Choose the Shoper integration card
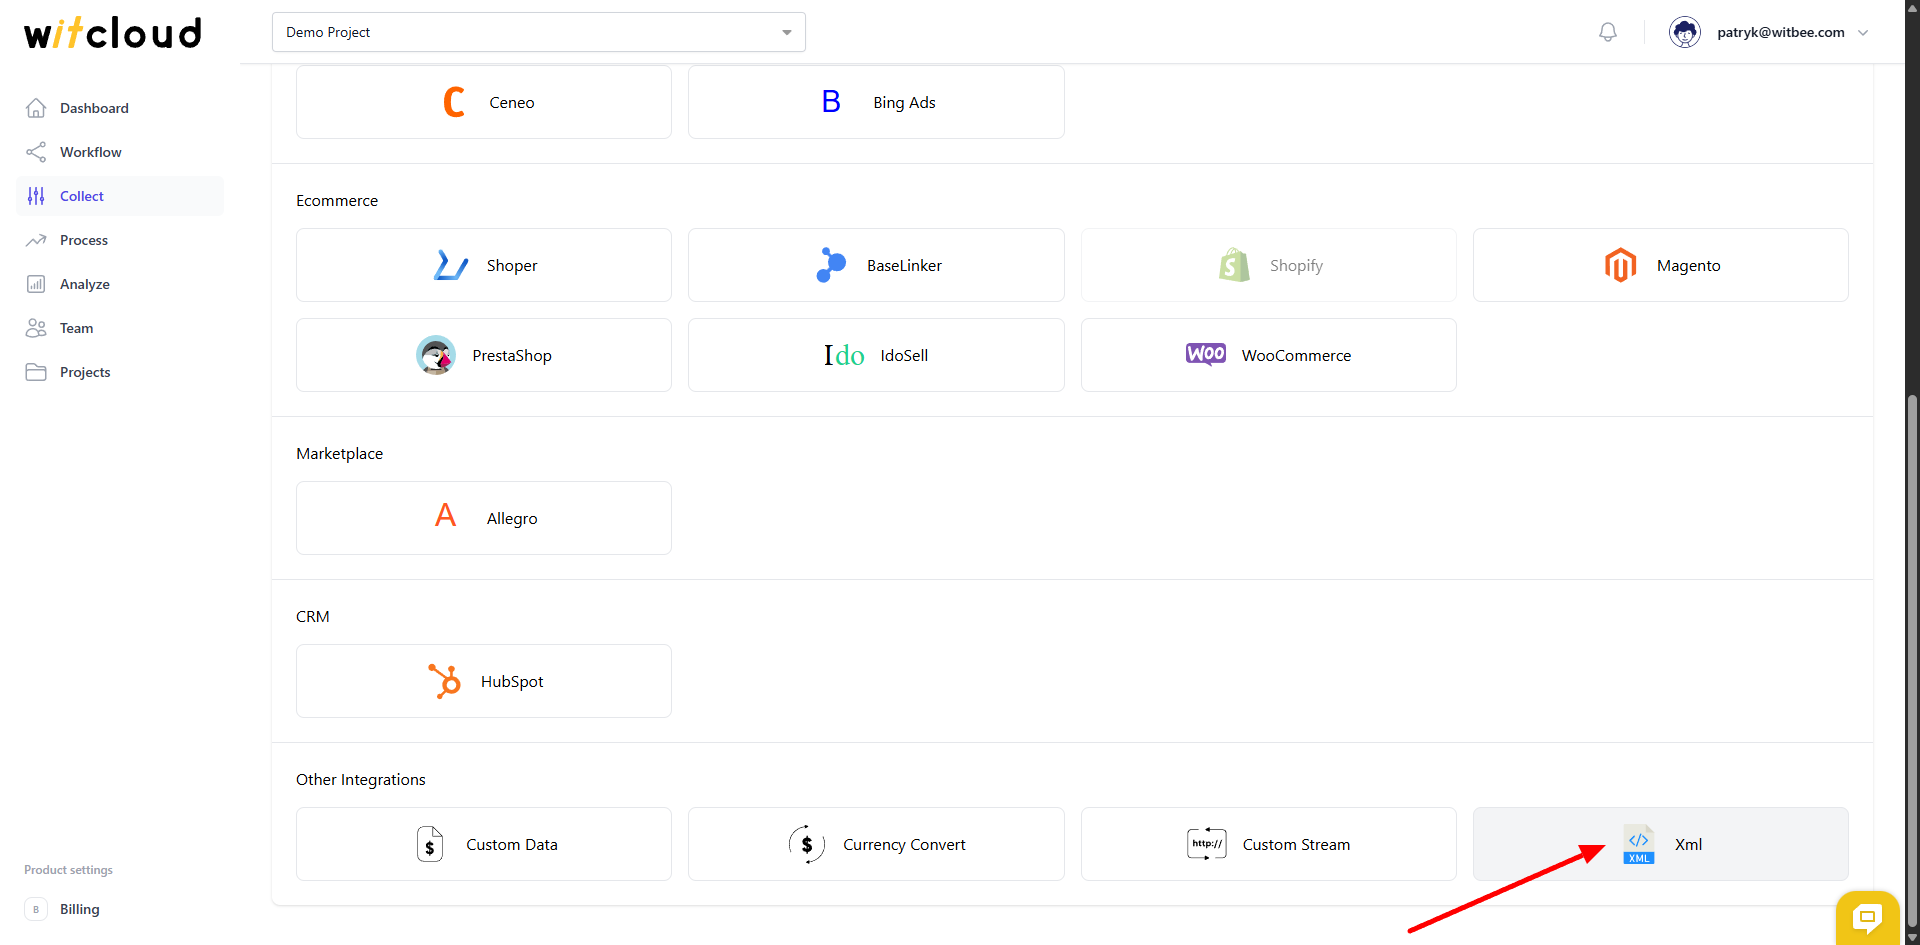1920x945 pixels. [x=484, y=265]
